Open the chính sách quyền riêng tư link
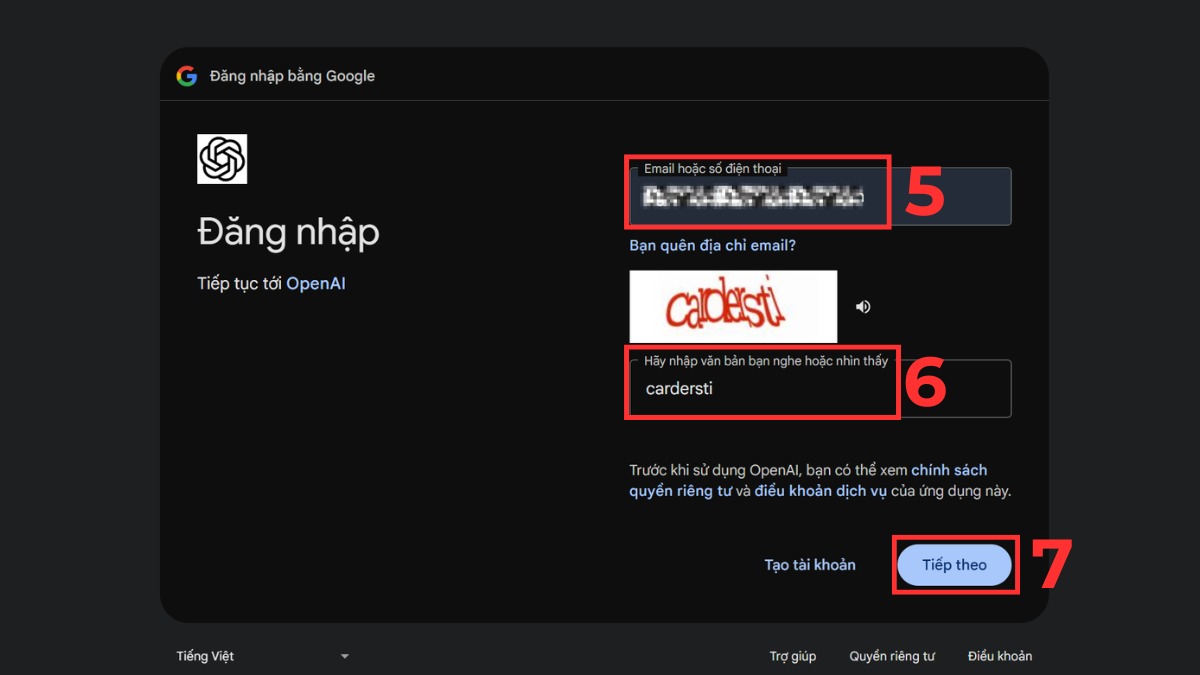Image resolution: width=1200 pixels, height=675 pixels. click(808, 480)
